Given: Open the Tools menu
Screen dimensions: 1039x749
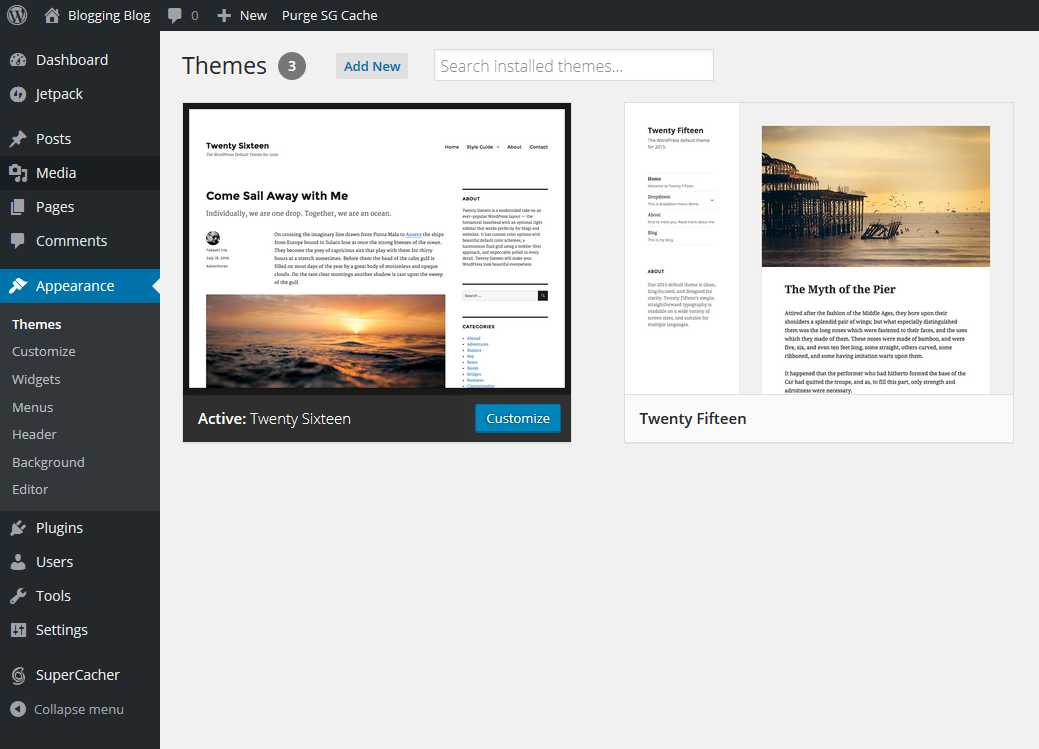Looking at the screenshot, I should 53,596.
